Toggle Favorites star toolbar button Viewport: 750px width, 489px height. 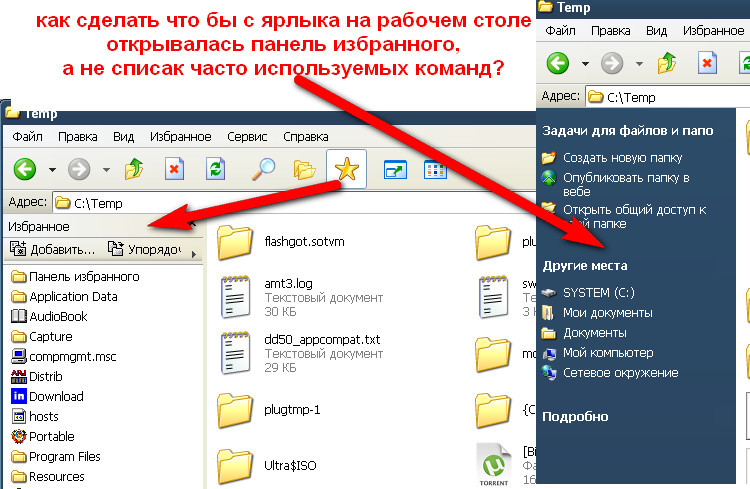346,169
